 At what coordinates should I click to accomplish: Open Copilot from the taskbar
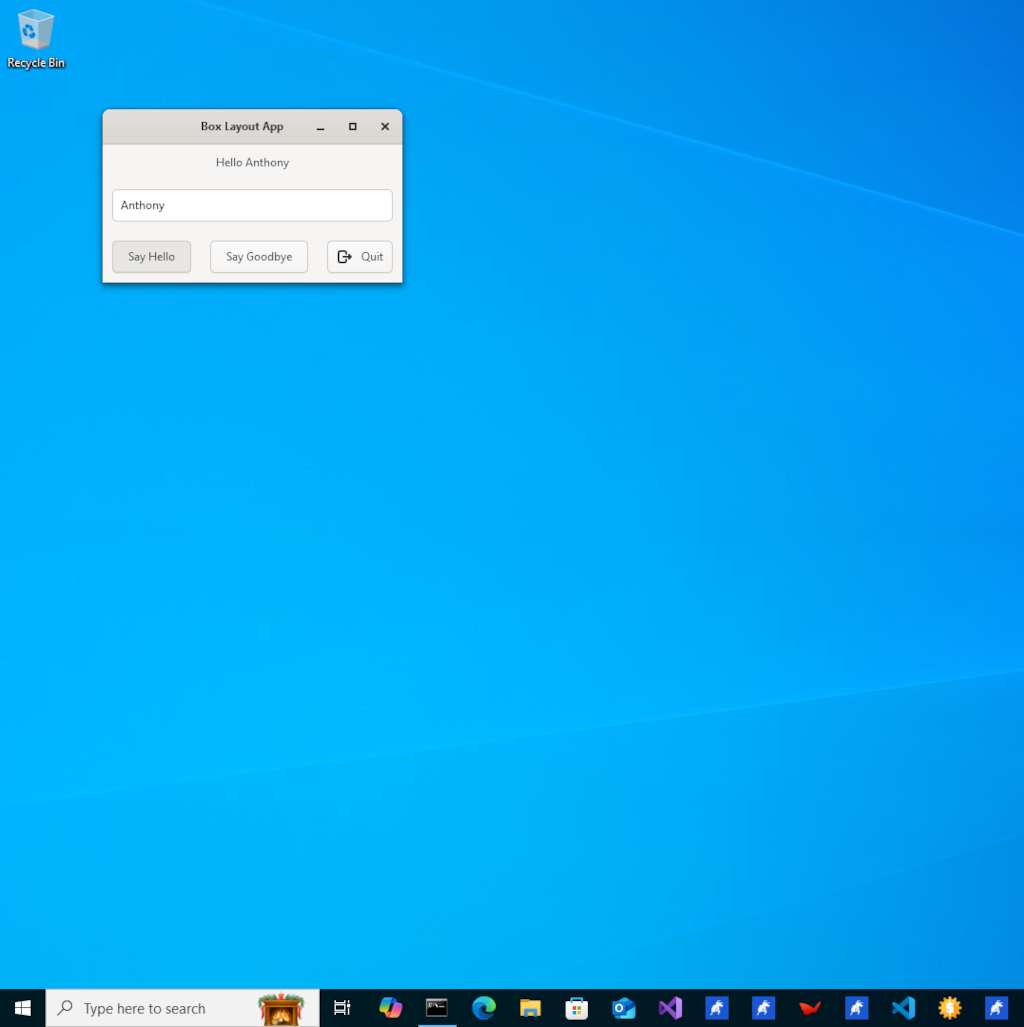click(390, 1007)
